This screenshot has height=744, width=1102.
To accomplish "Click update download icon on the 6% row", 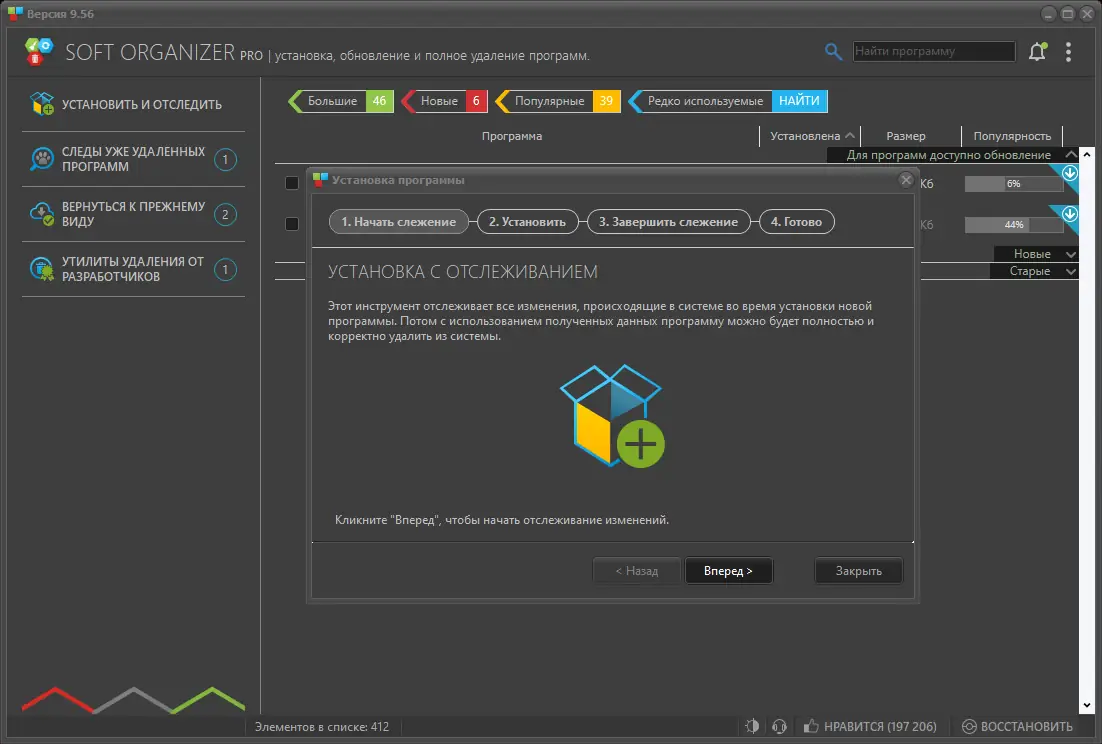I will pos(1070,173).
